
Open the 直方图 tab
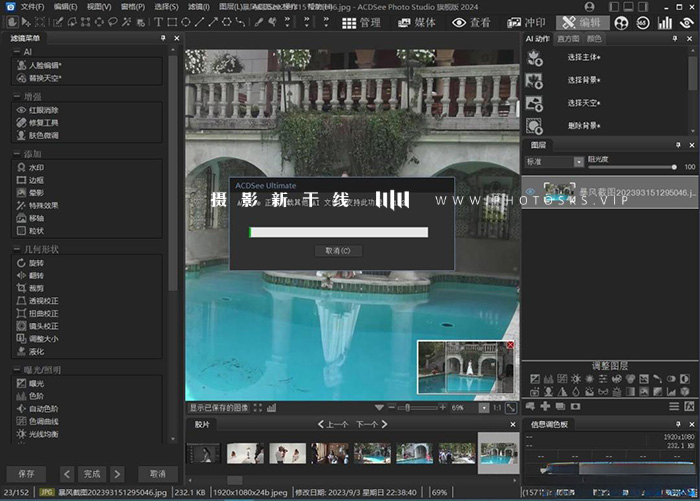568,39
